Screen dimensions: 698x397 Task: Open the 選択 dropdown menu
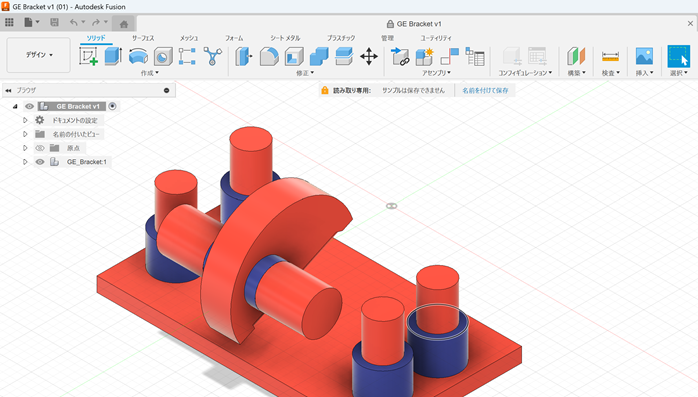click(x=679, y=73)
